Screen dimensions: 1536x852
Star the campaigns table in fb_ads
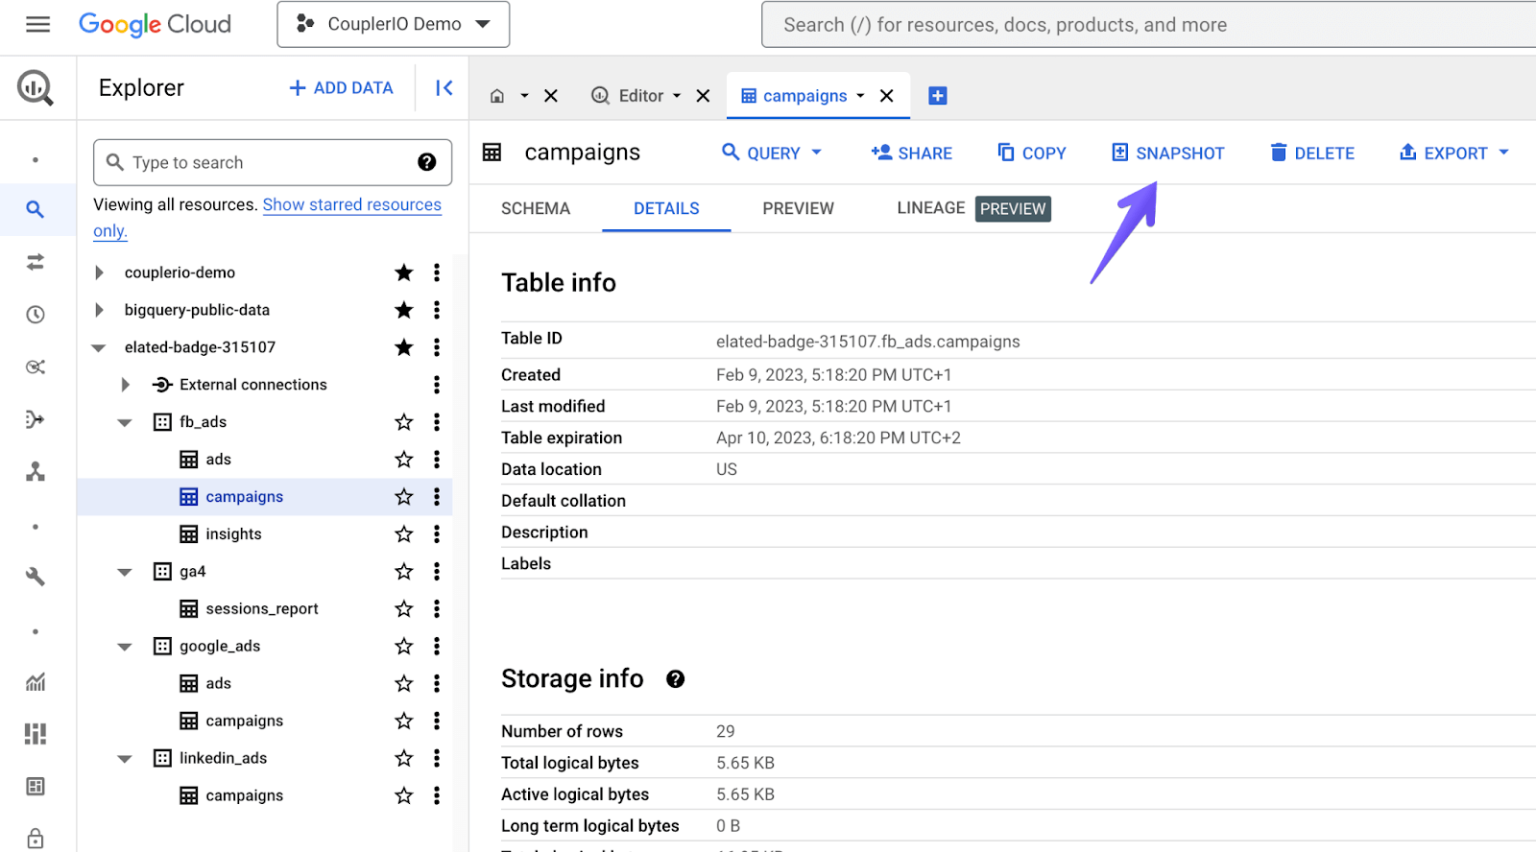coord(403,496)
